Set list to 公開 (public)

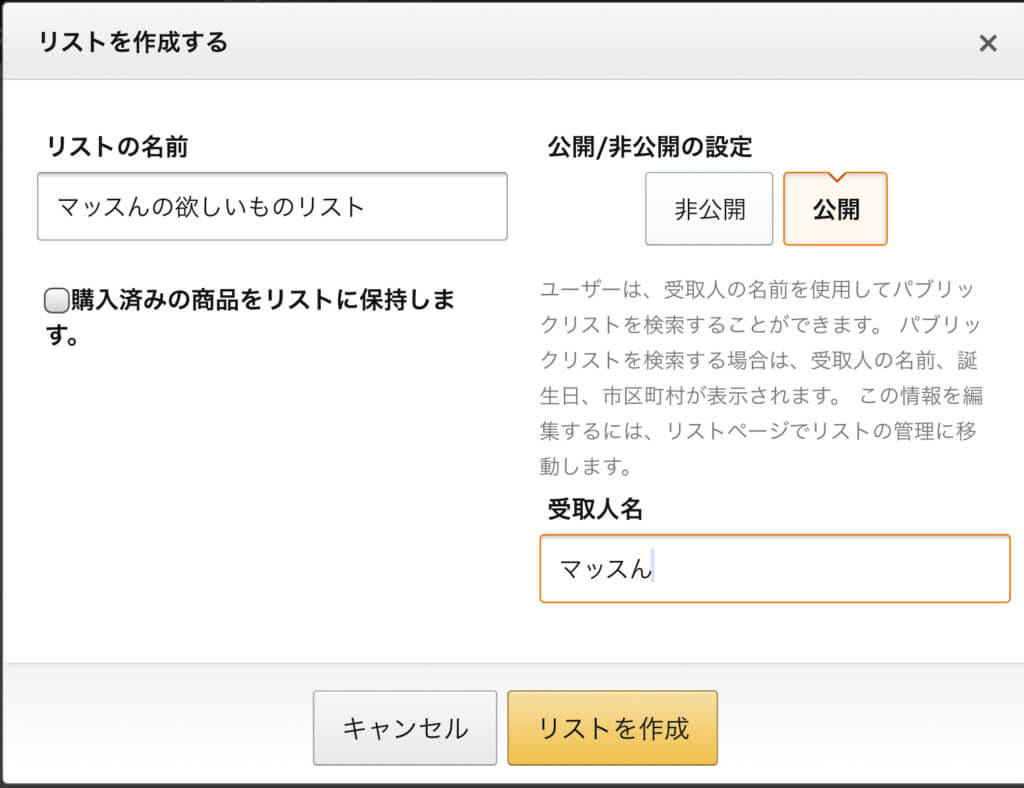[835, 209]
